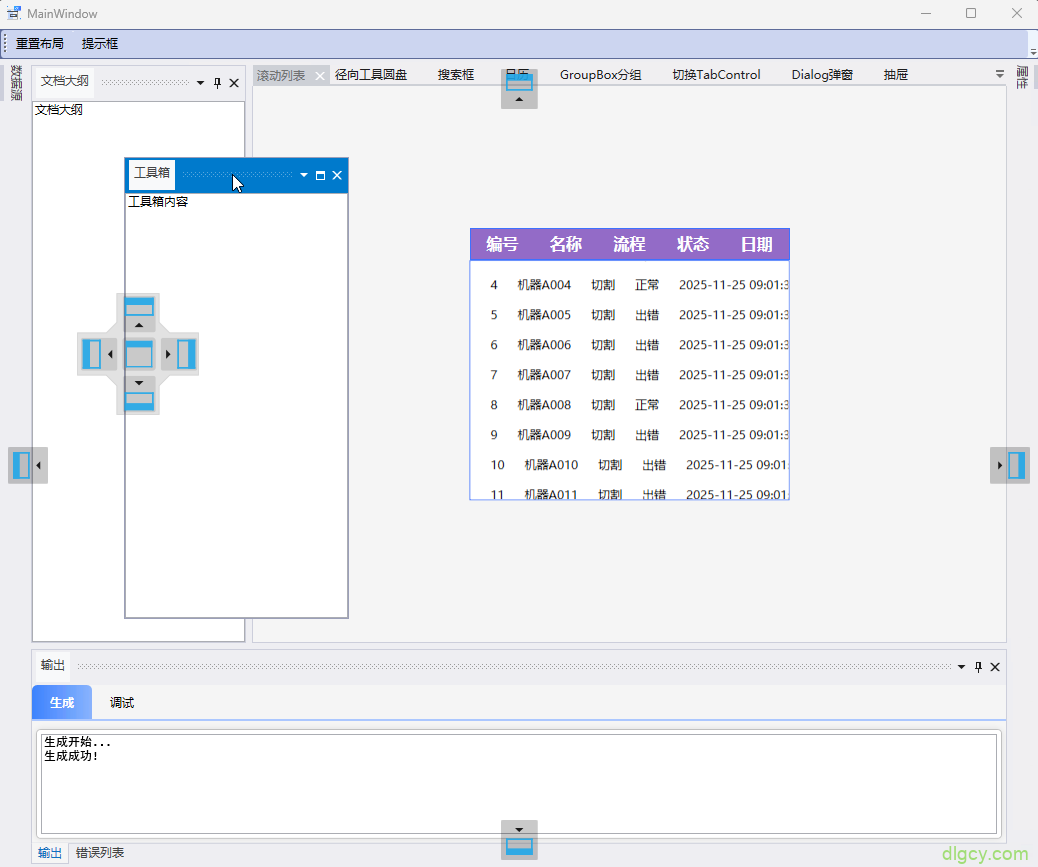Viewport: 1038px width, 867px height.
Task: Click the dock indicator at the window's bottom edge
Action: [519, 840]
